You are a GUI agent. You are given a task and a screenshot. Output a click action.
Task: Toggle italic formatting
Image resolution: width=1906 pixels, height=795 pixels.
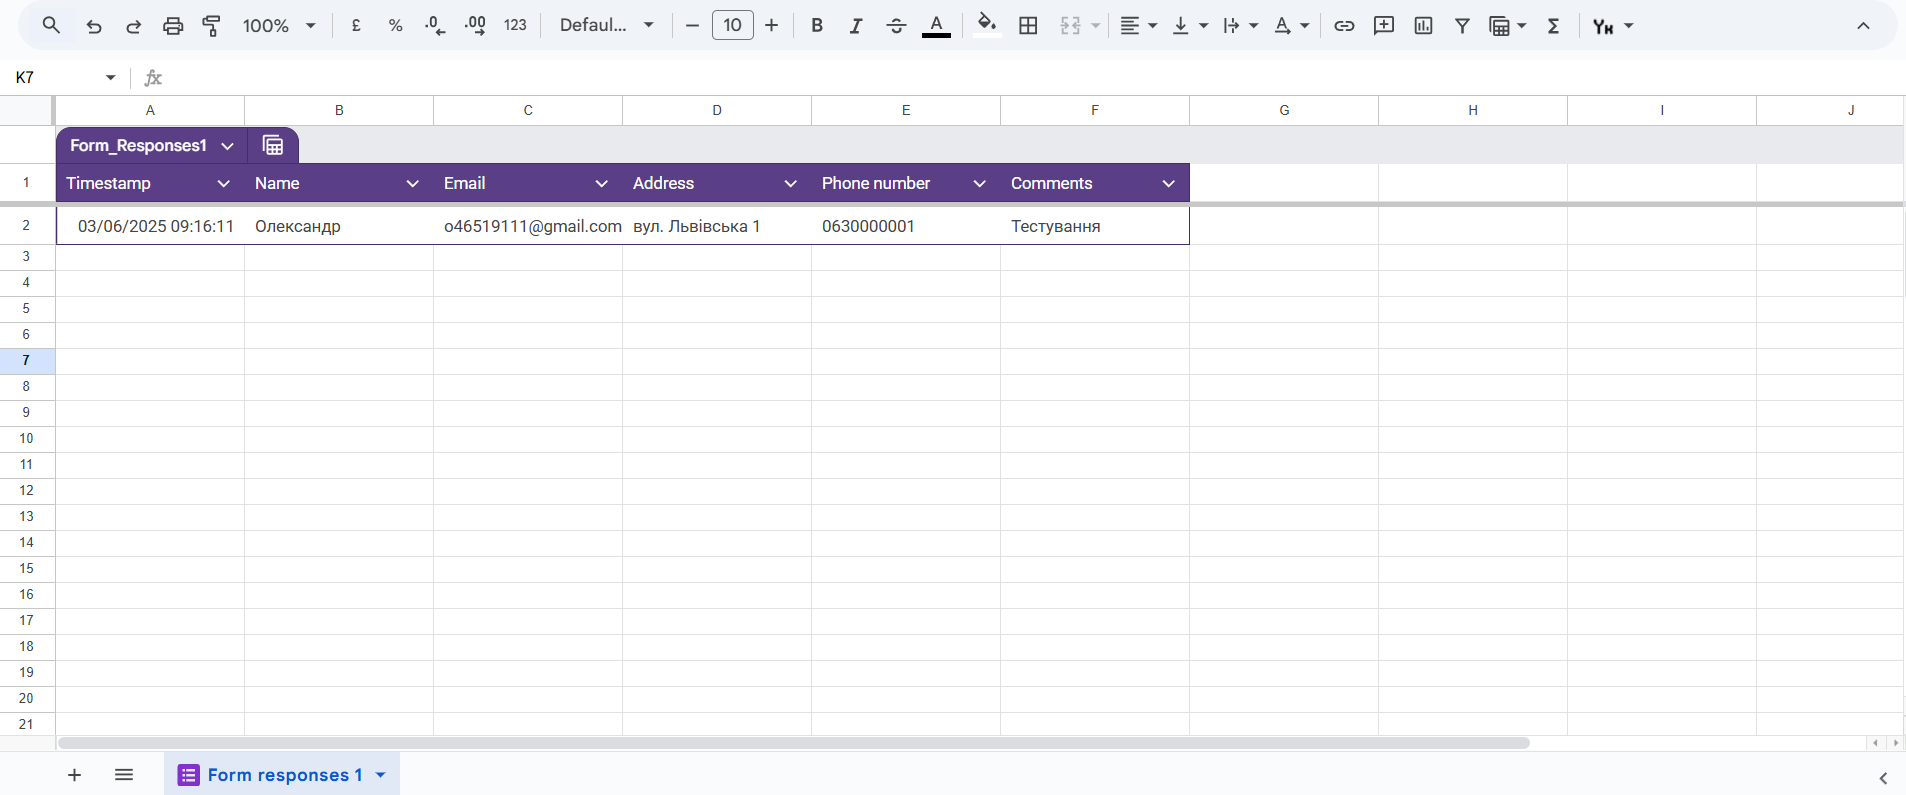pyautogui.click(x=856, y=26)
